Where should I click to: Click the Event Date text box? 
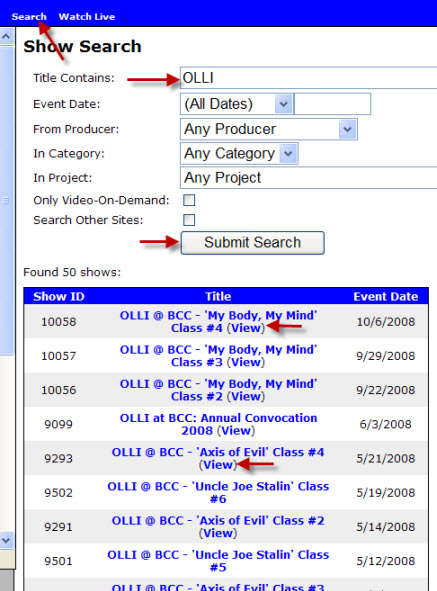coord(332,104)
